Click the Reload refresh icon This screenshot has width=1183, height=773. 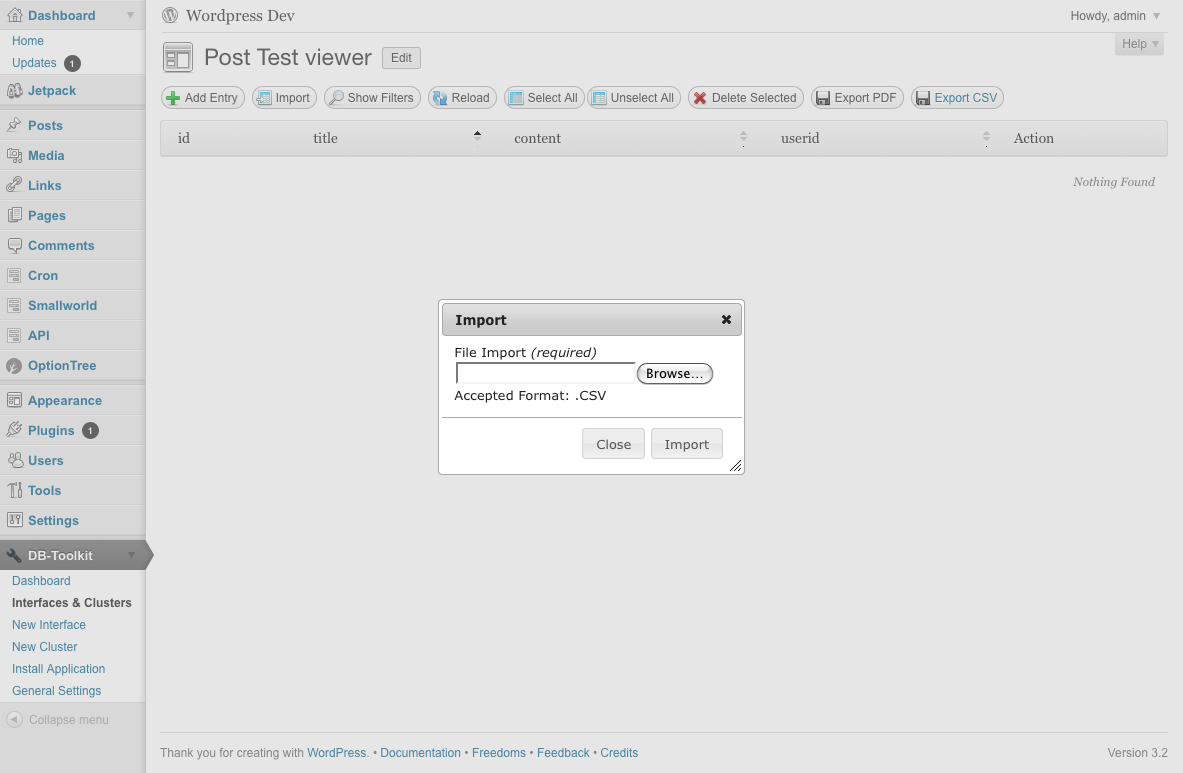[440, 98]
